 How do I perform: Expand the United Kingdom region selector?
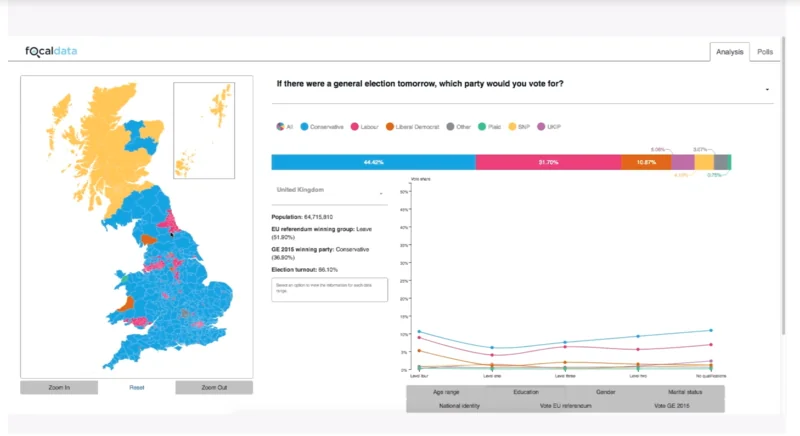330,191
